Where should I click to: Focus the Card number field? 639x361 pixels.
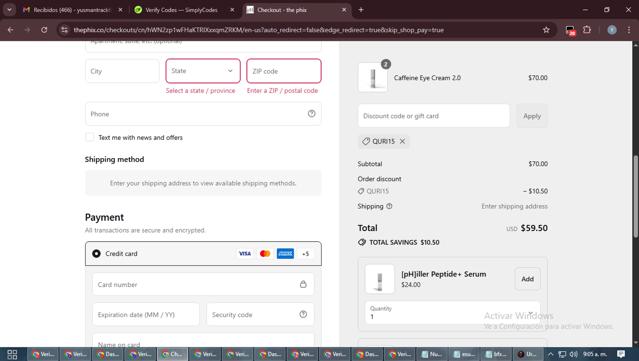click(x=203, y=284)
